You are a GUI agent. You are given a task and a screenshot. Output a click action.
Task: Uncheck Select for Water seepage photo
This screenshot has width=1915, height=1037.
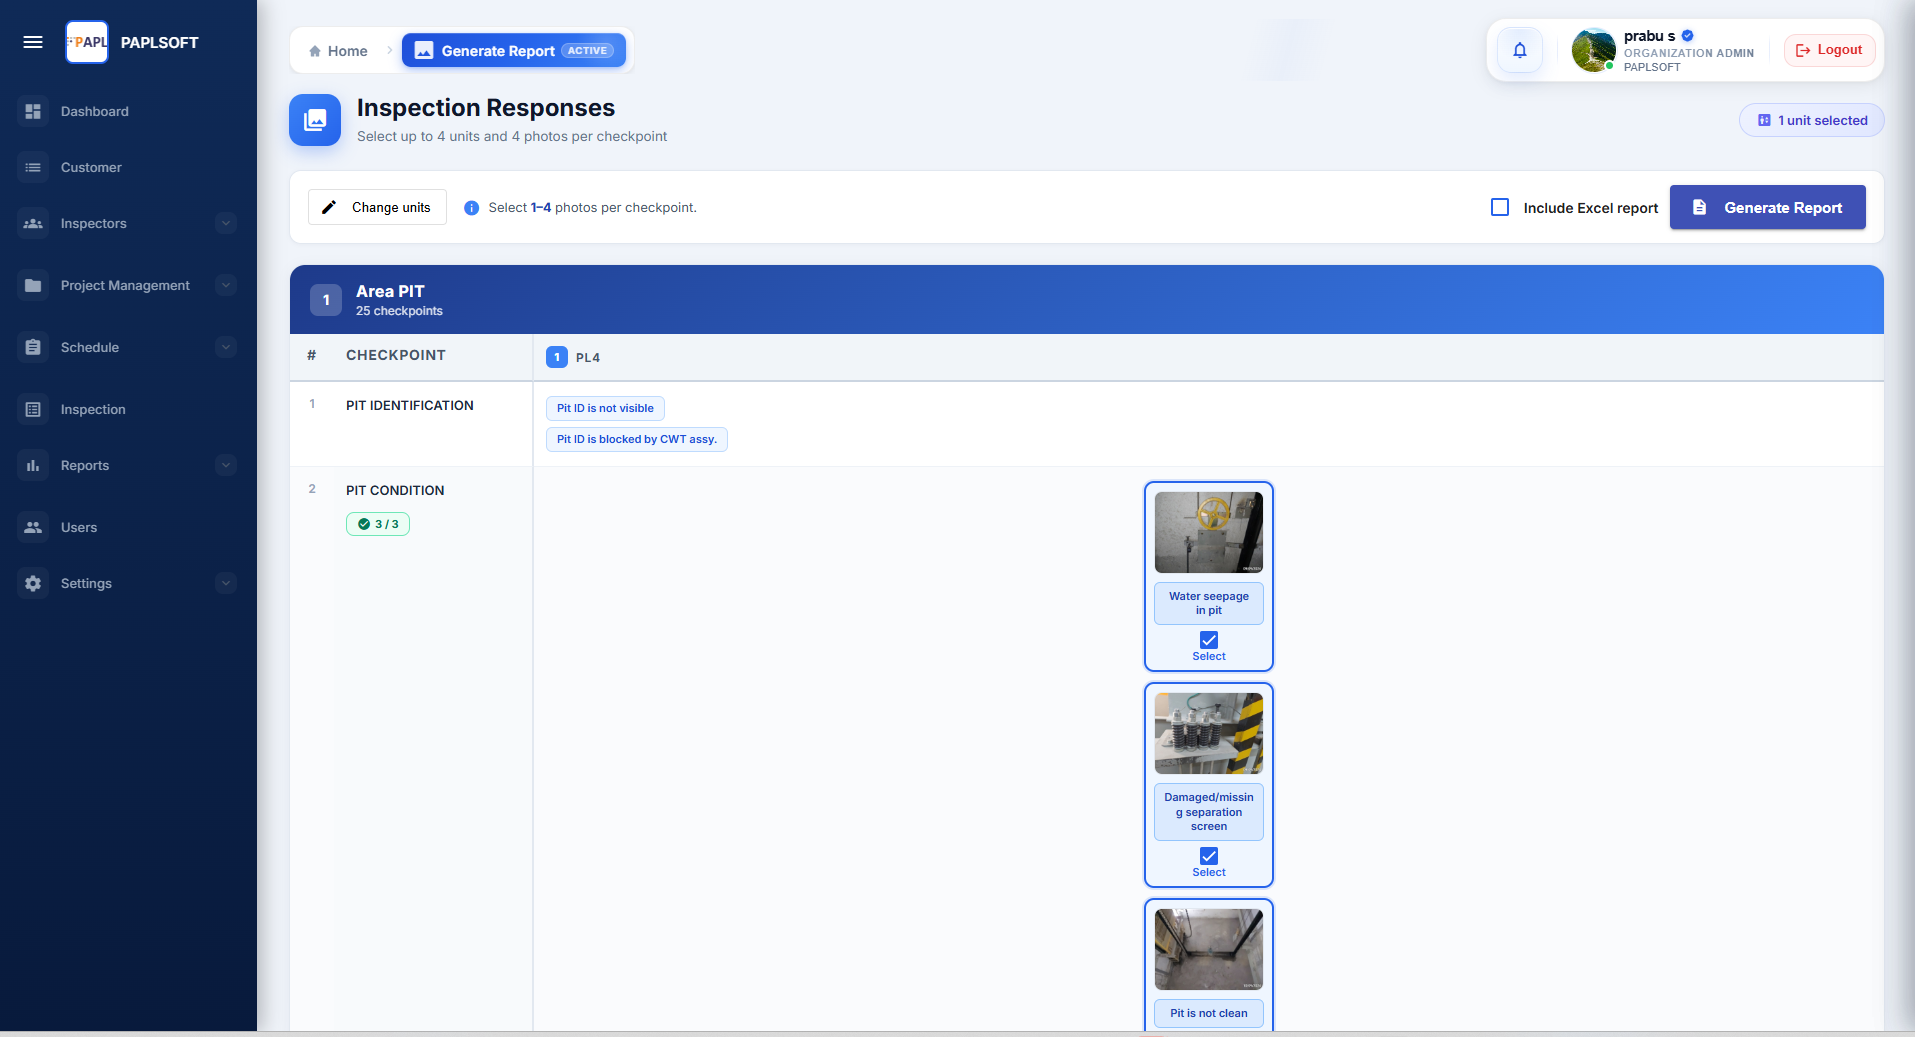pos(1209,640)
